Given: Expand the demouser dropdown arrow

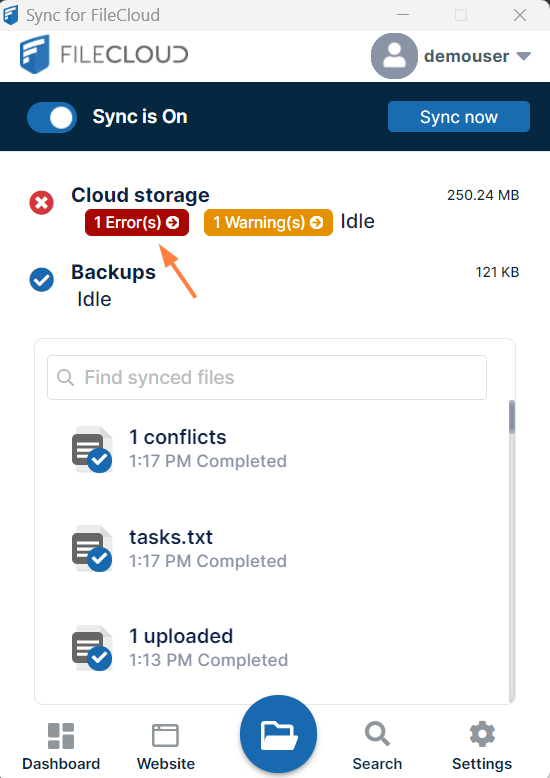Looking at the screenshot, I should pos(524,56).
